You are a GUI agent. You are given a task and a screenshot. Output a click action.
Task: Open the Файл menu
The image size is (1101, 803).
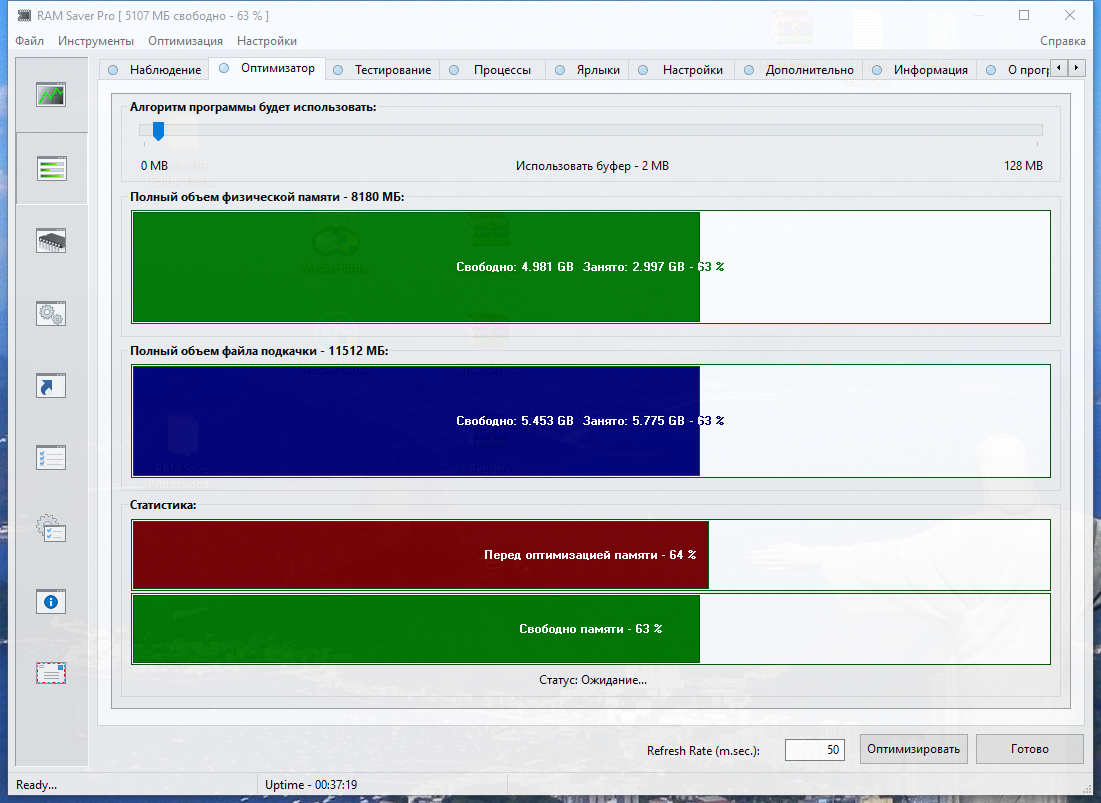[29, 41]
